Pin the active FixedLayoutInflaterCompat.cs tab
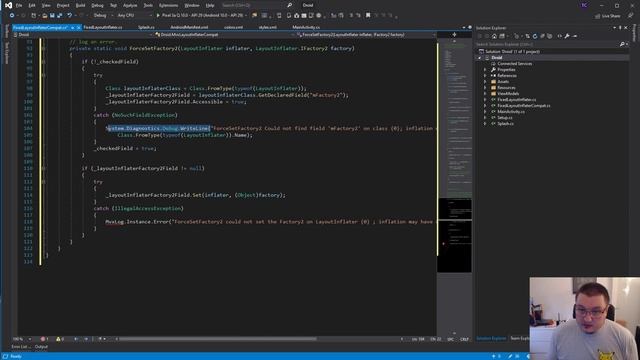The width and height of the screenshot is (640, 360). pyautogui.click(x=72, y=27)
